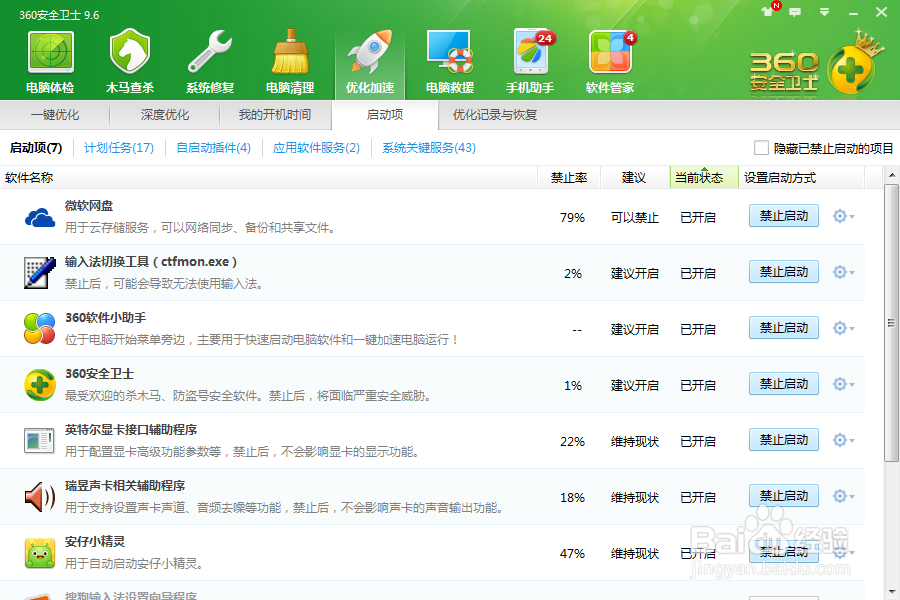
Task: Select 英特尔显卡接口辅助程序 name text
Action: (131, 429)
